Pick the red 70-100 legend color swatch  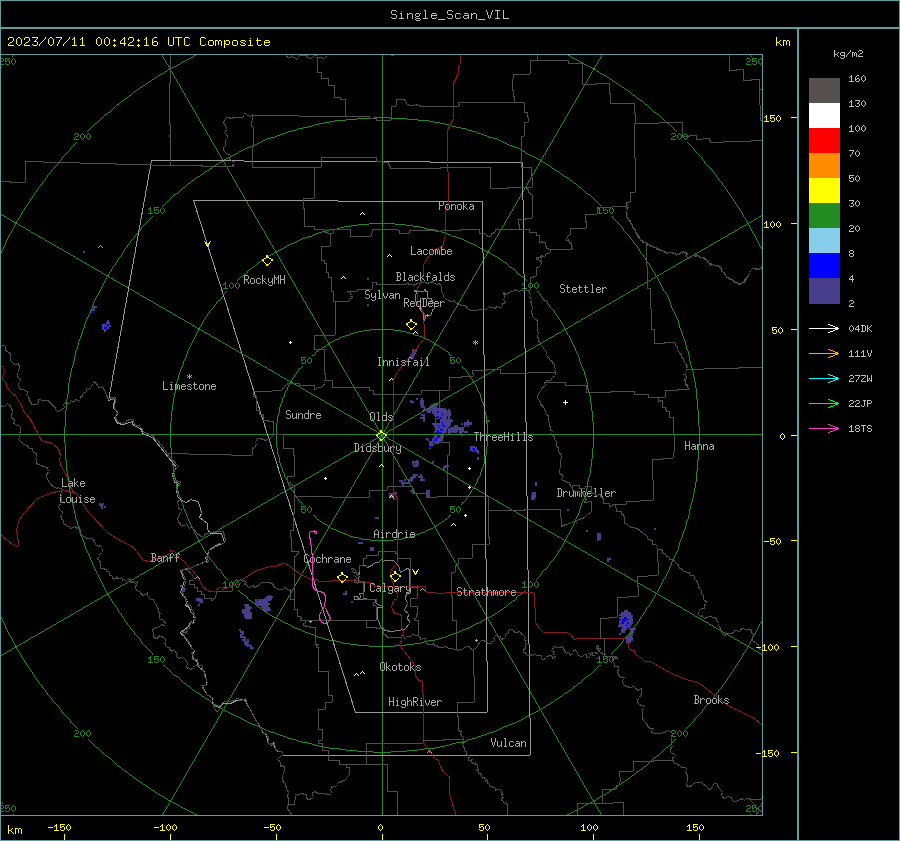click(824, 141)
